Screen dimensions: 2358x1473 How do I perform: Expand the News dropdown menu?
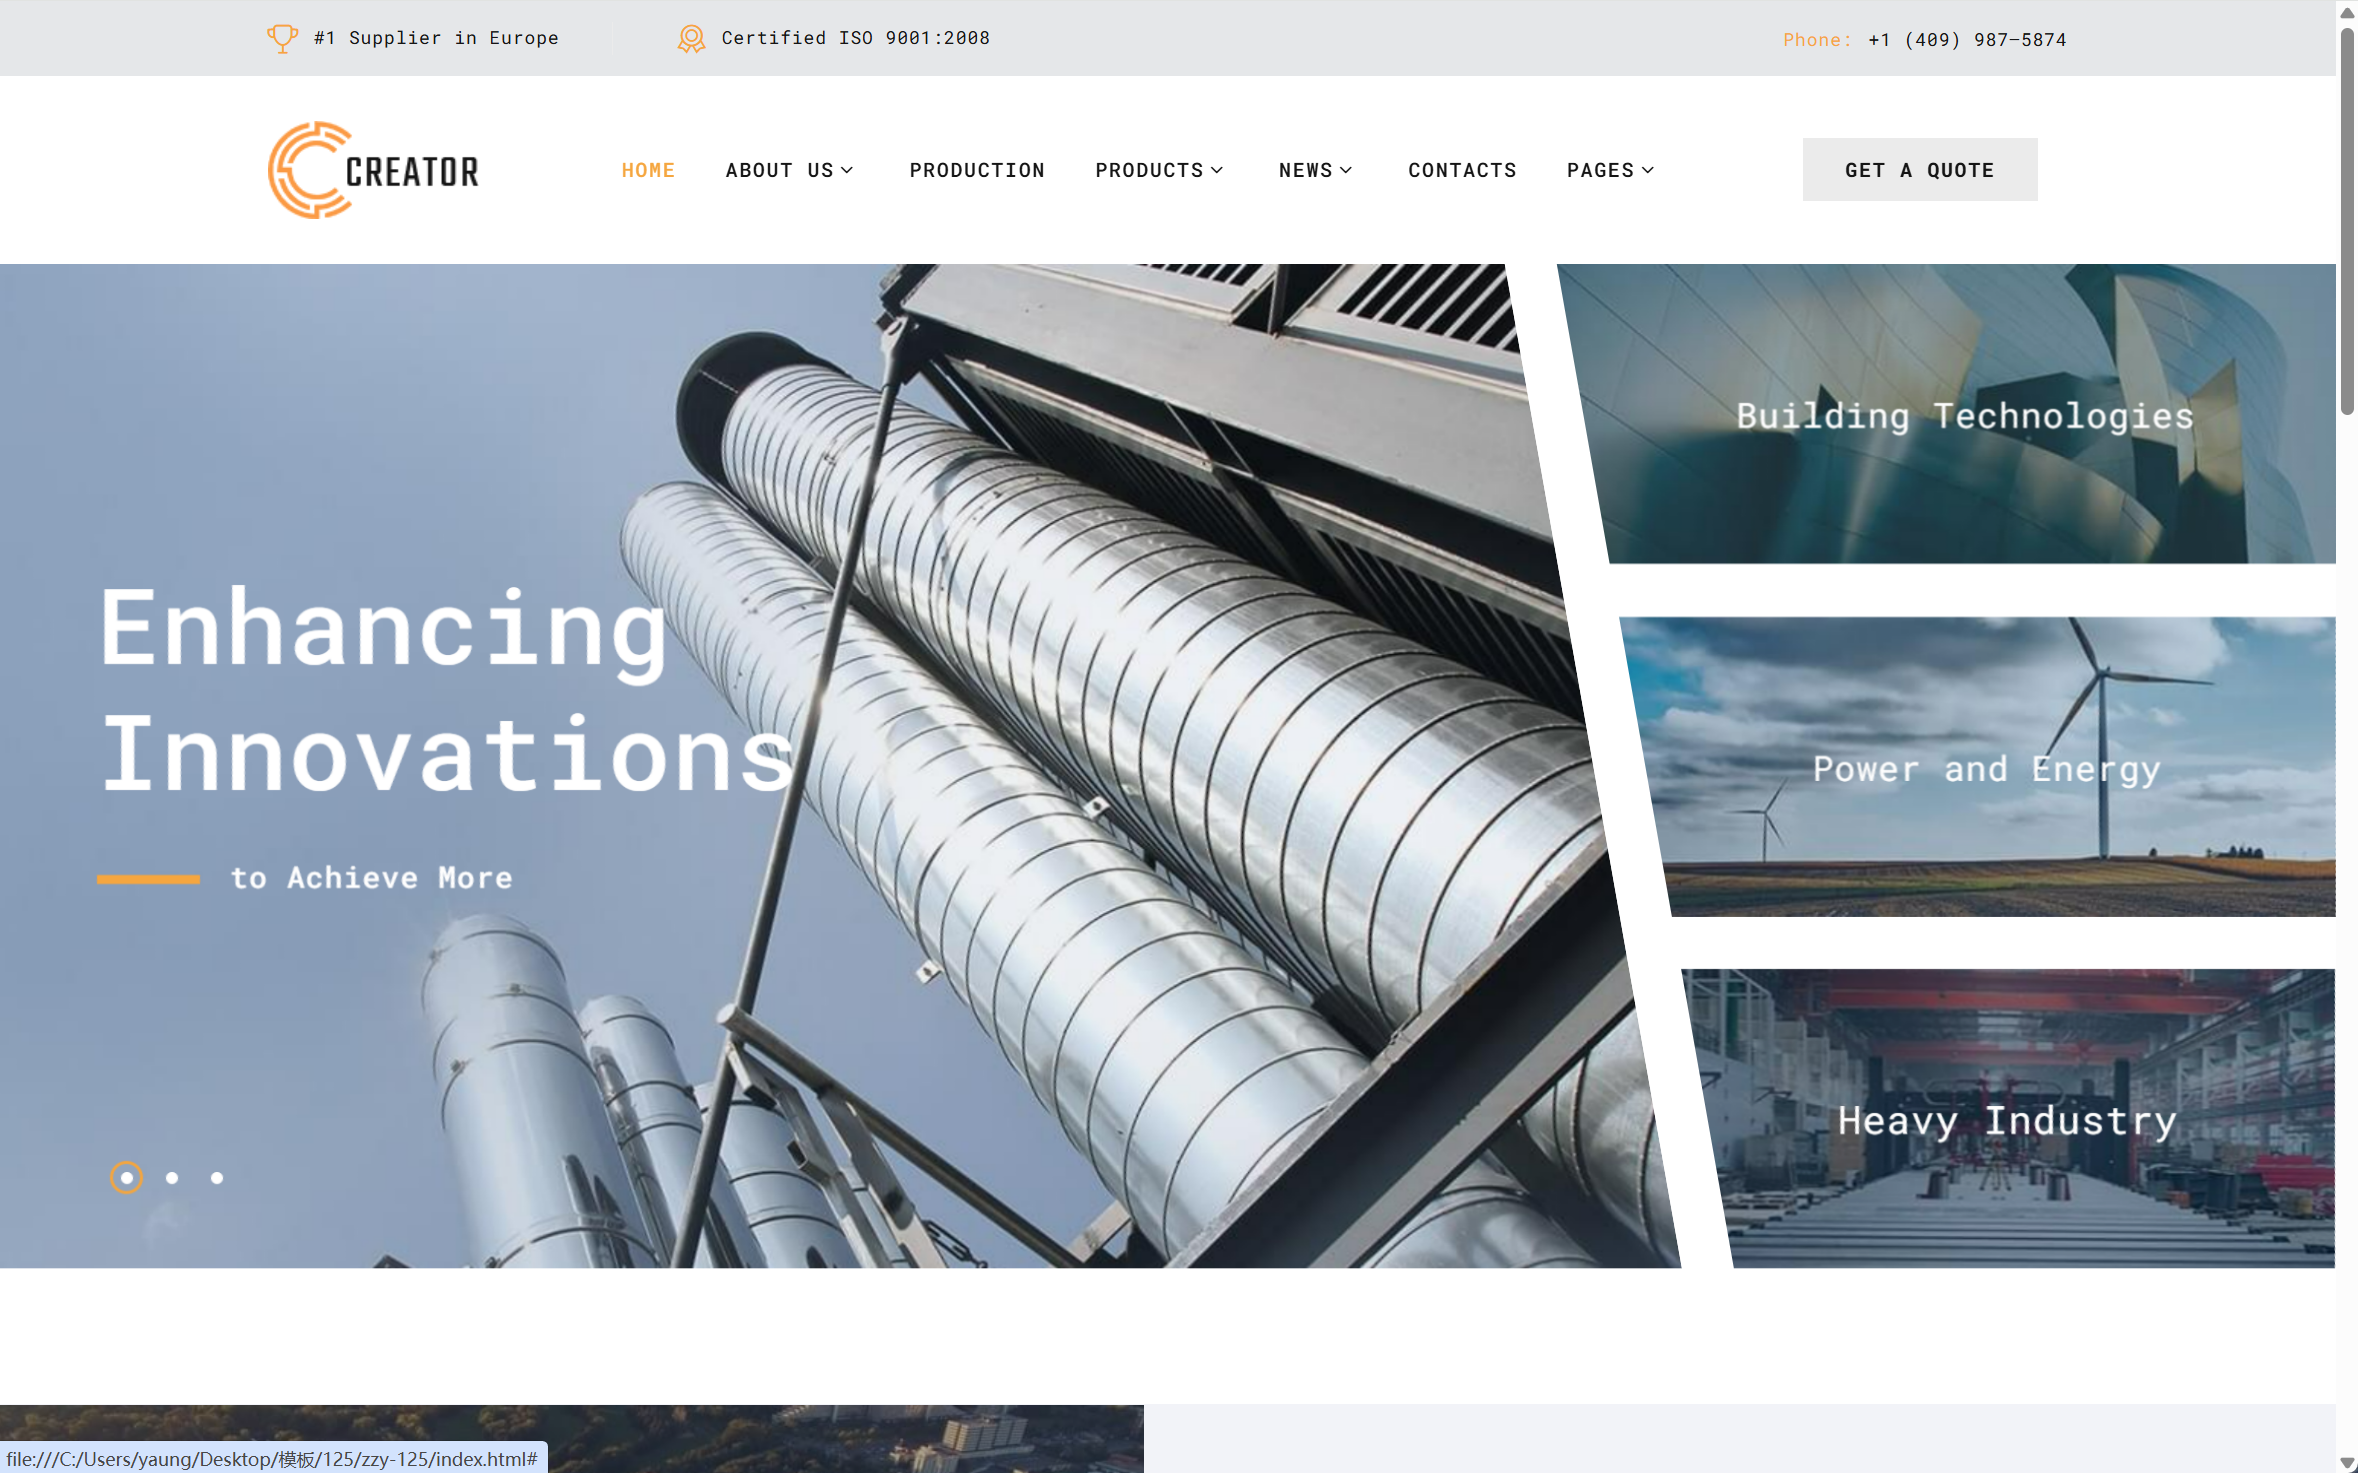point(1315,170)
